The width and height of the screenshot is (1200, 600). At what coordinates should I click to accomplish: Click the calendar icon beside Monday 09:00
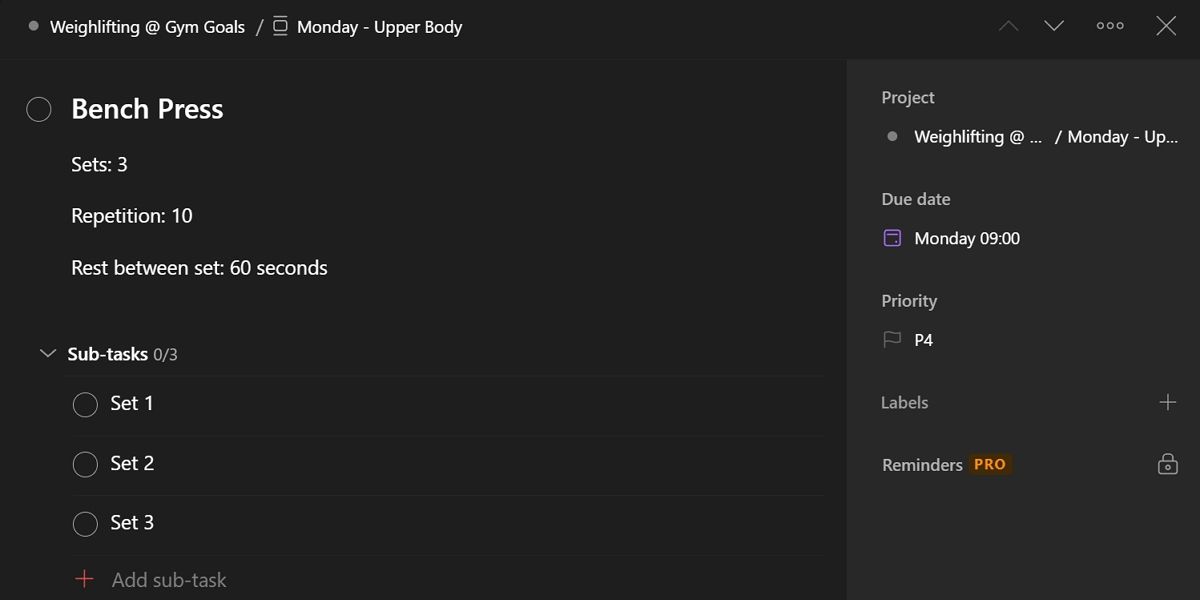[x=891, y=238]
